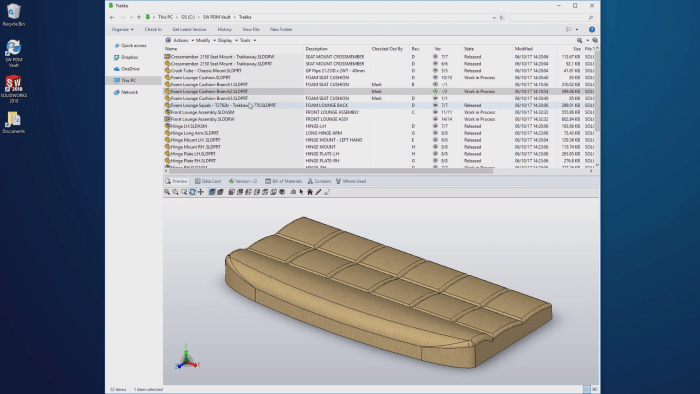Click the foam cushion 3D preview model

pyautogui.click(x=388, y=292)
